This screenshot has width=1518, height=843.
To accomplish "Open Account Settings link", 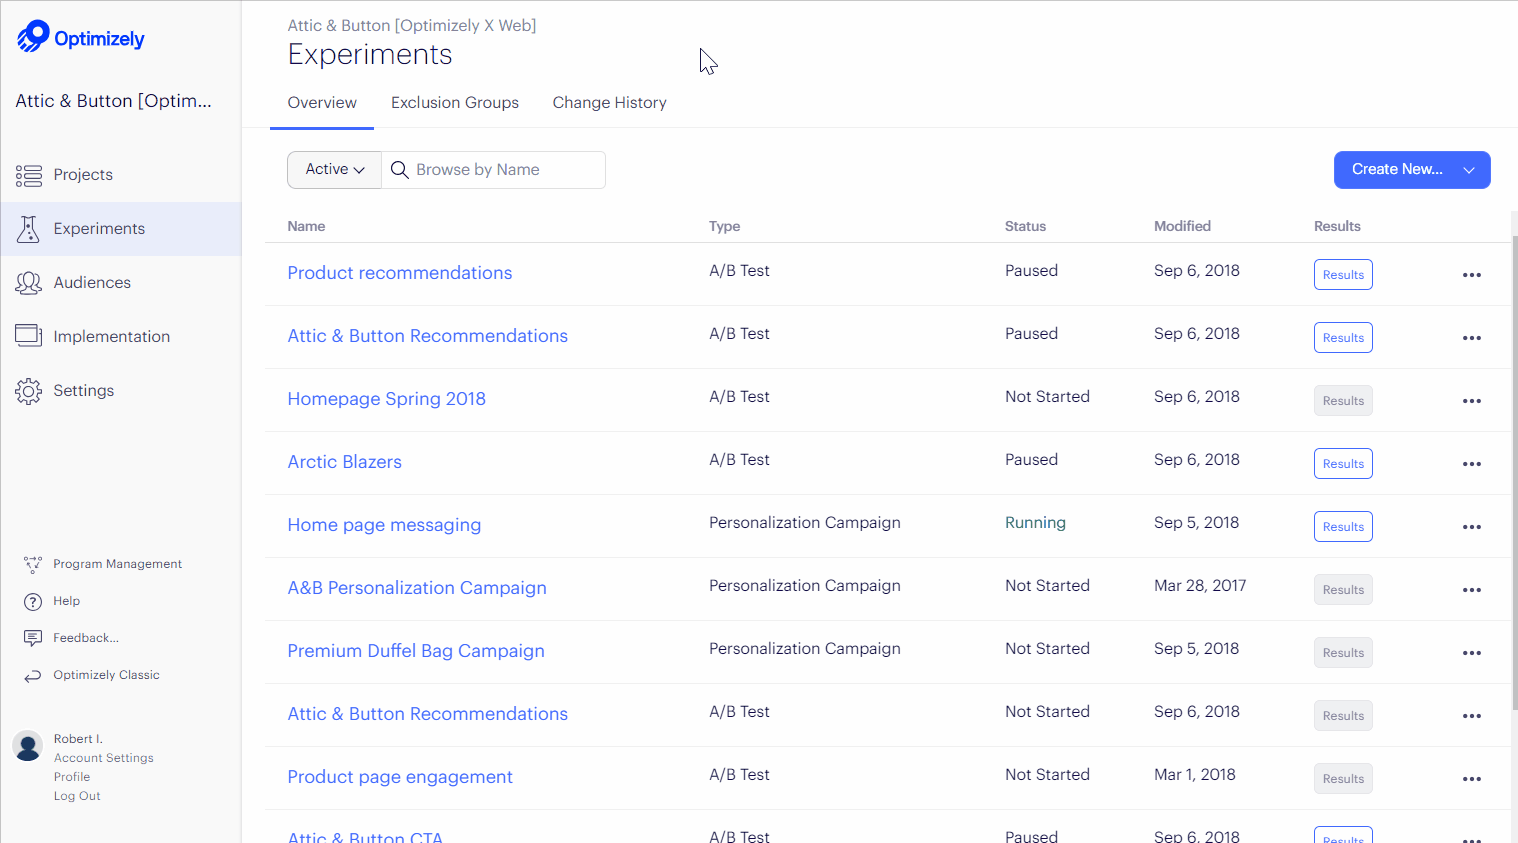I will tap(104, 758).
